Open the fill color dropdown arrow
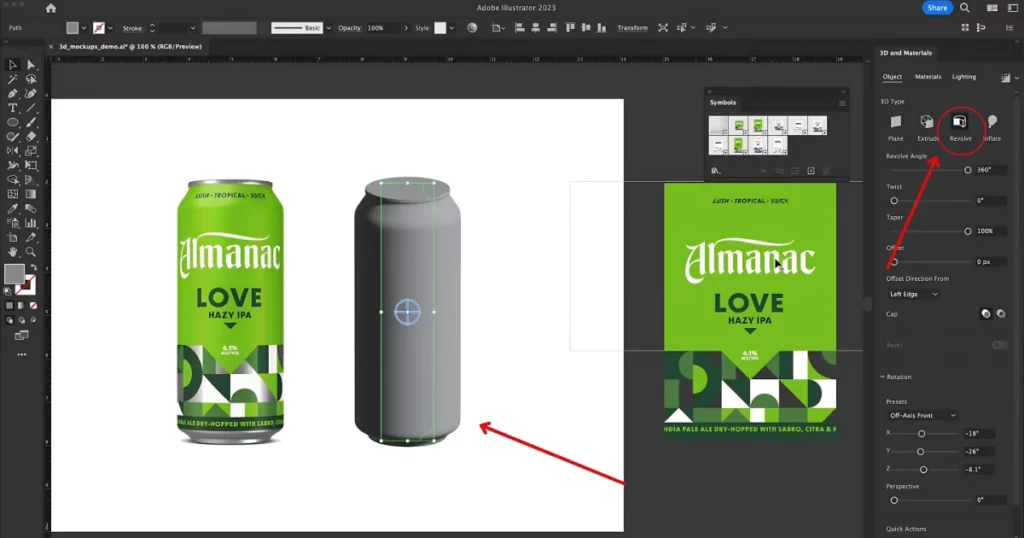This screenshot has width=1024, height=538. pos(84,28)
